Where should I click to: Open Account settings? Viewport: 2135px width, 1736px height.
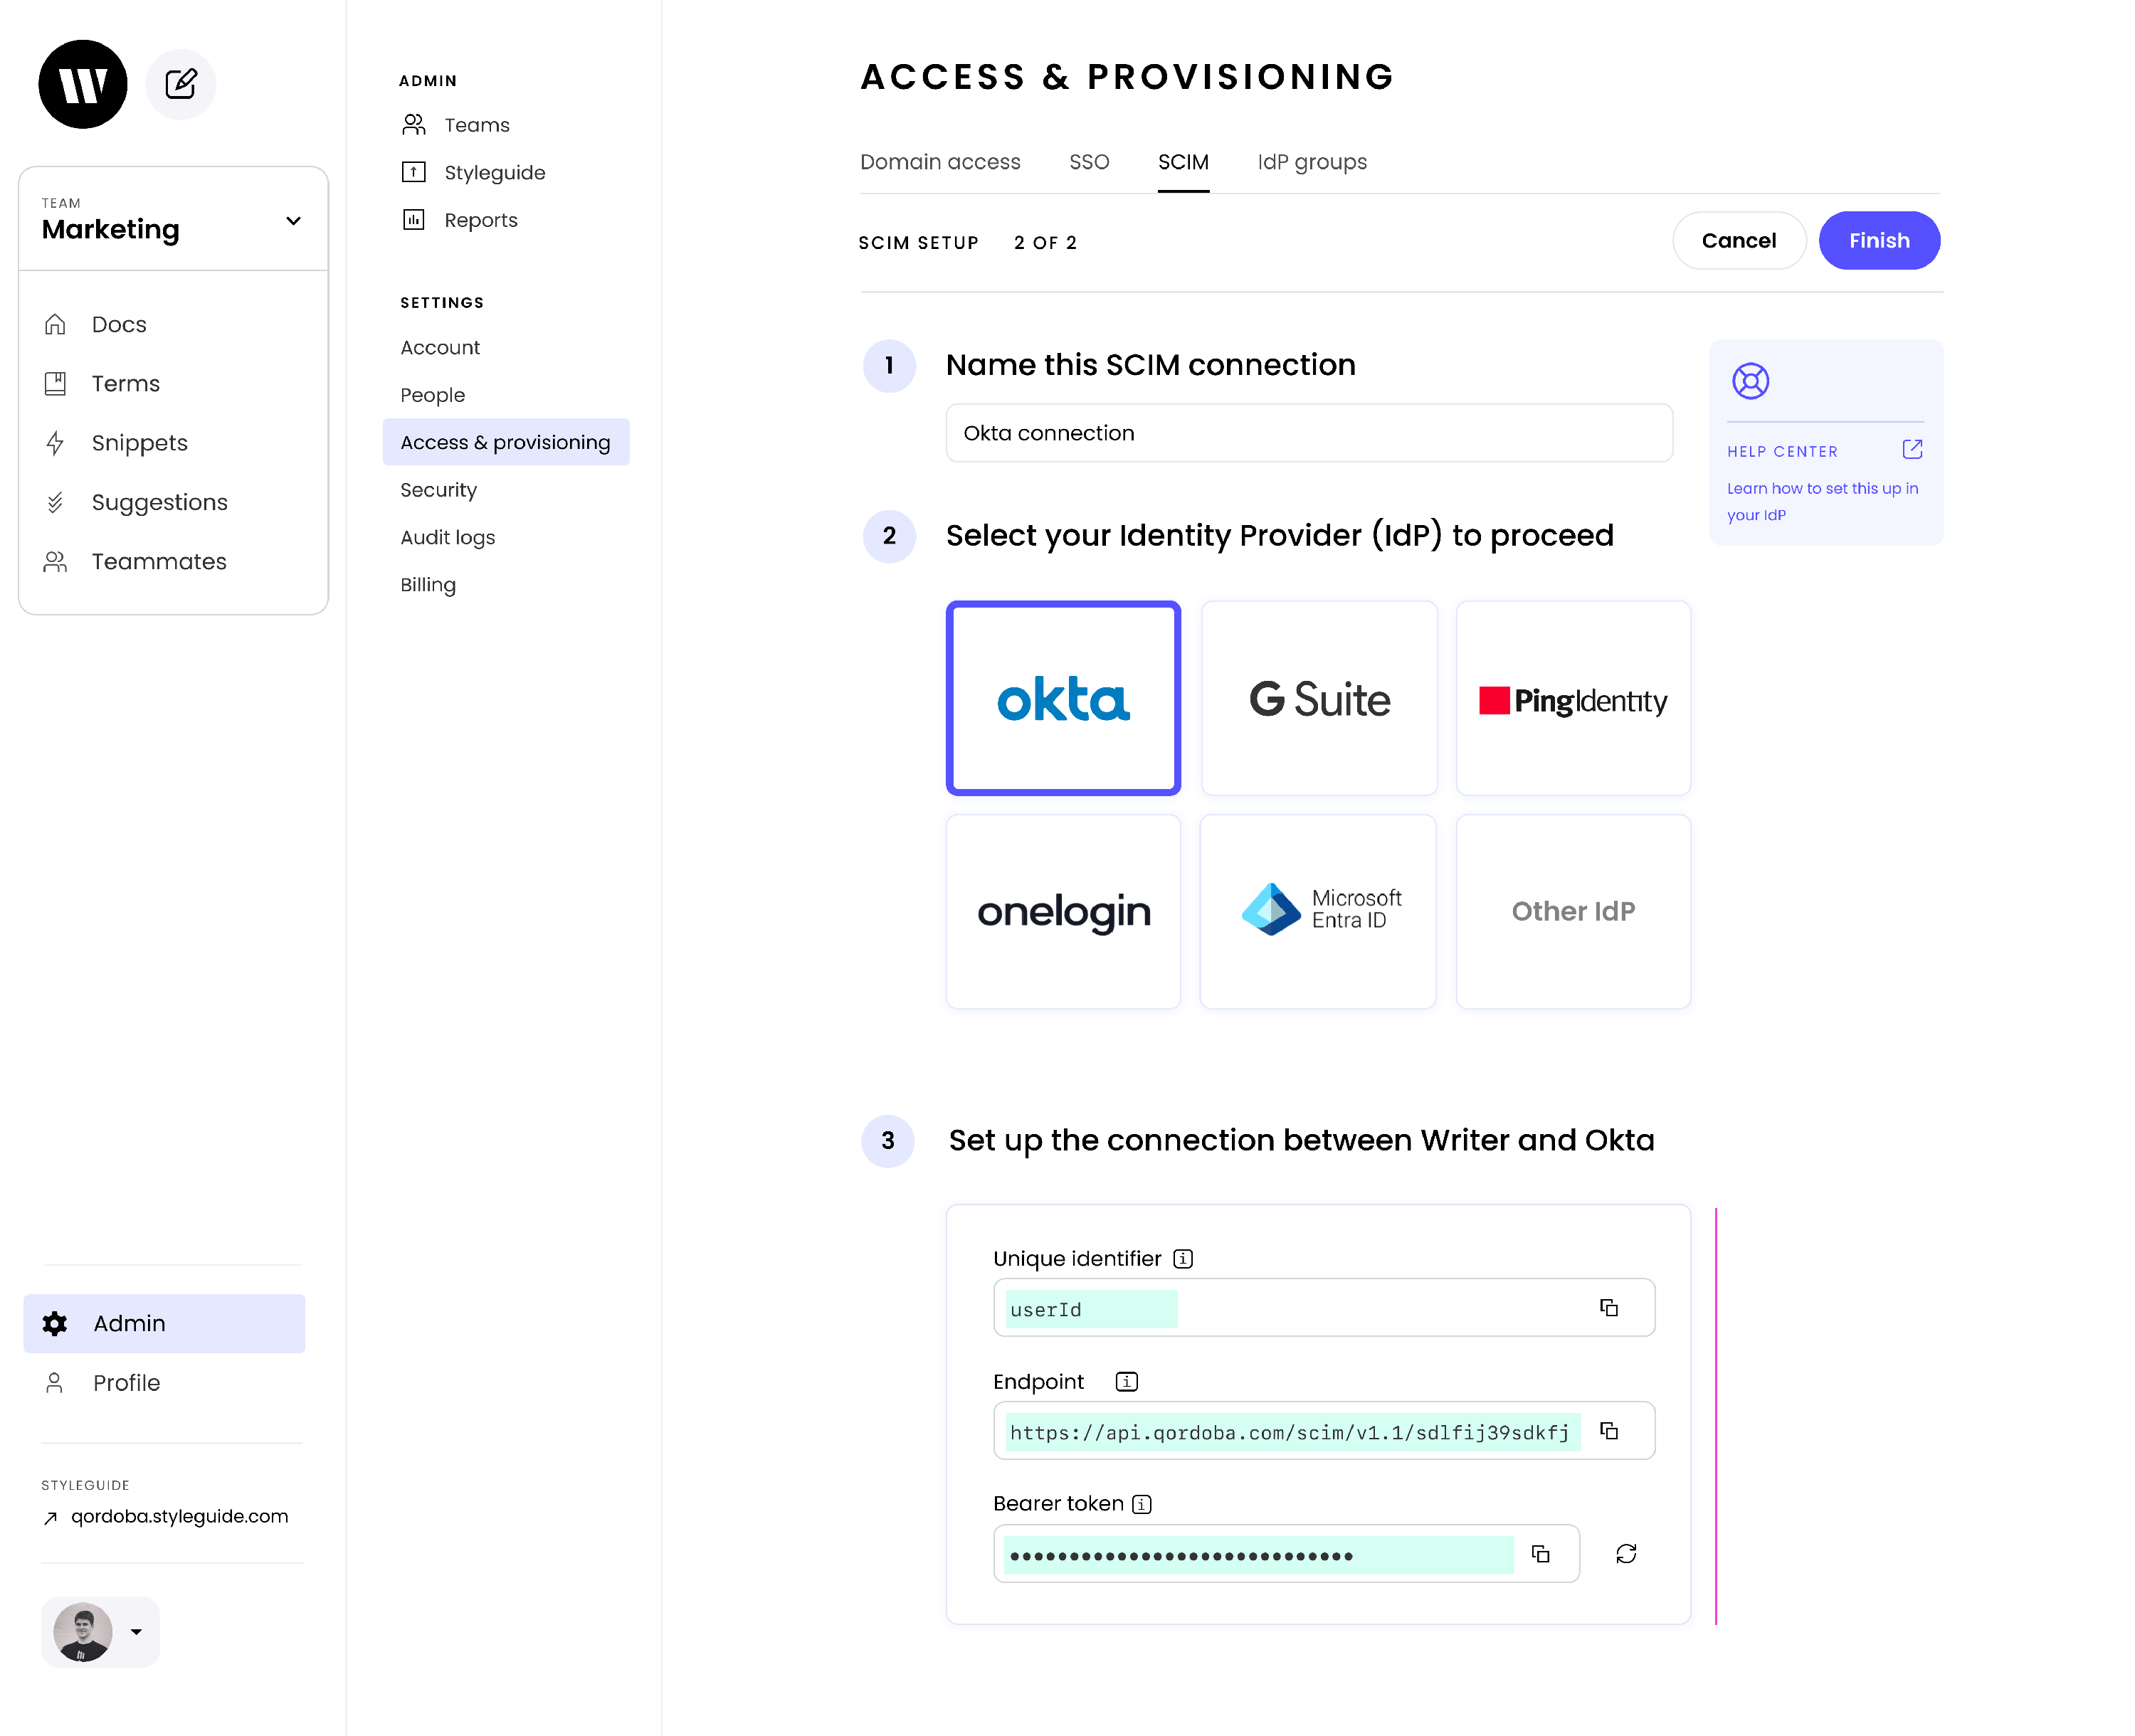click(440, 347)
